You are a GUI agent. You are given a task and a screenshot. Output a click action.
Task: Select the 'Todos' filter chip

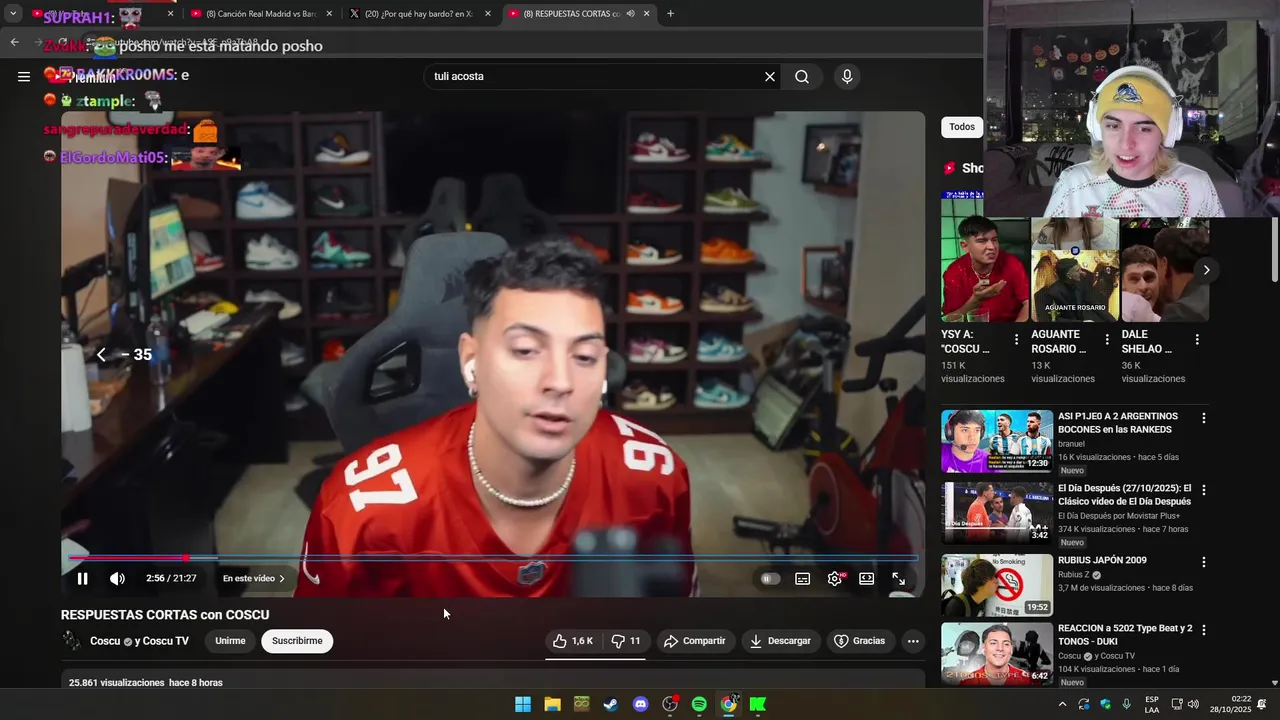(962, 127)
